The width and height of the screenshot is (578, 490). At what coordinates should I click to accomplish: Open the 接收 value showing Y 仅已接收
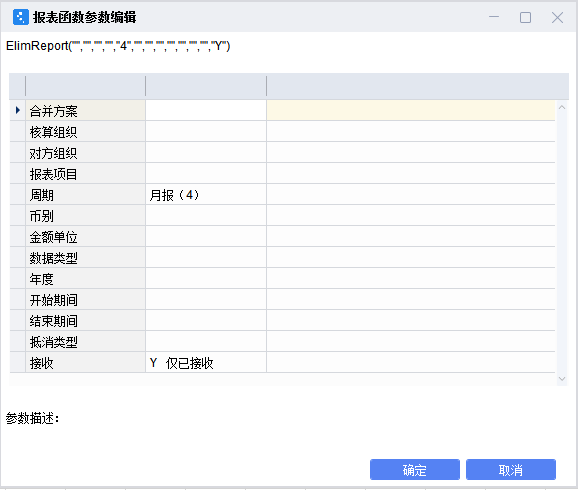pos(206,362)
